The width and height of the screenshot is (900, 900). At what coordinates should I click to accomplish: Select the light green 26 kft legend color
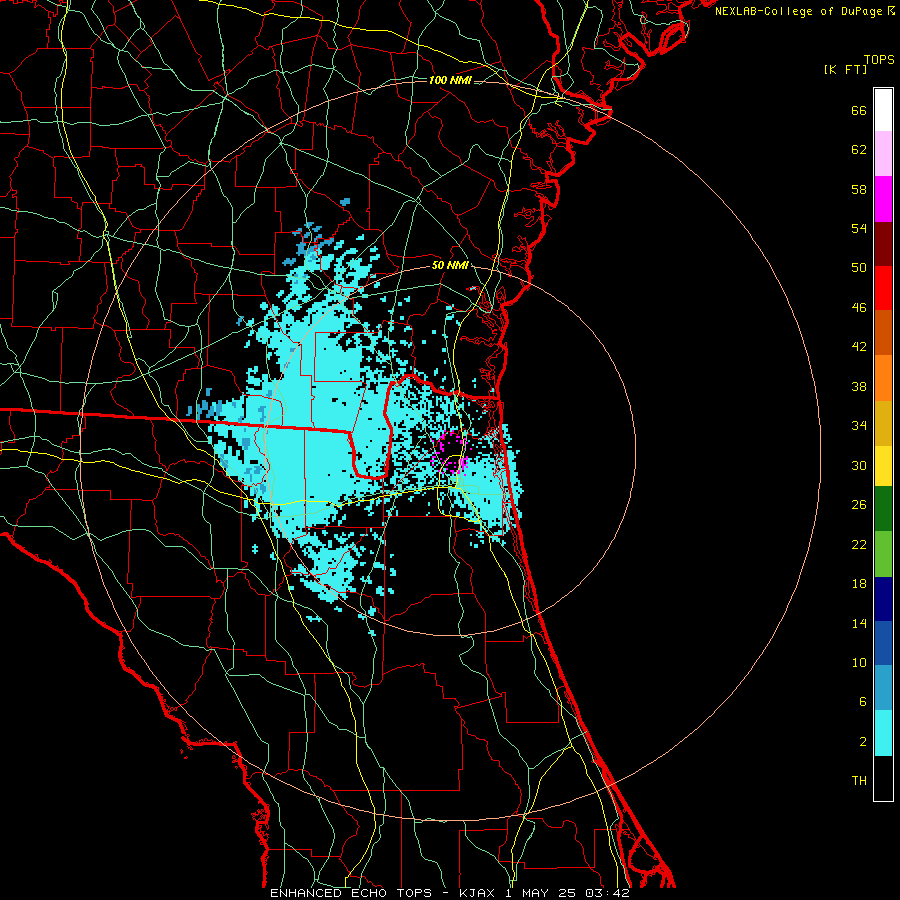coord(883,554)
